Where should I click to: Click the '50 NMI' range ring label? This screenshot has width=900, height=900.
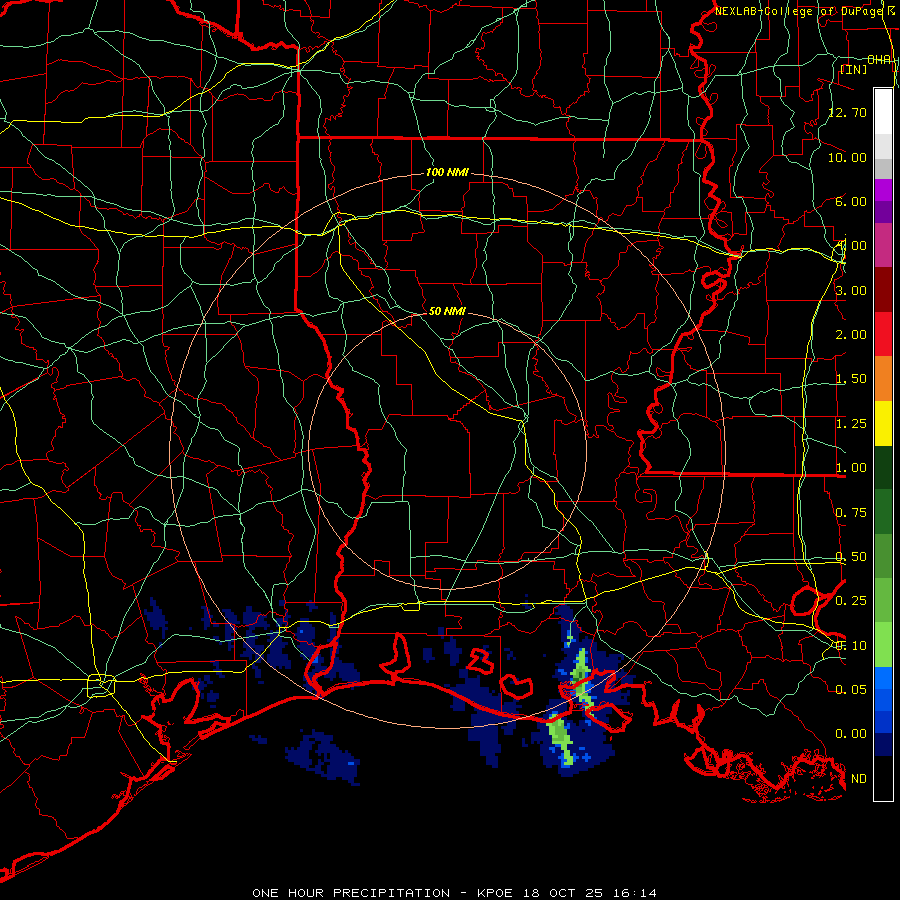(x=447, y=311)
